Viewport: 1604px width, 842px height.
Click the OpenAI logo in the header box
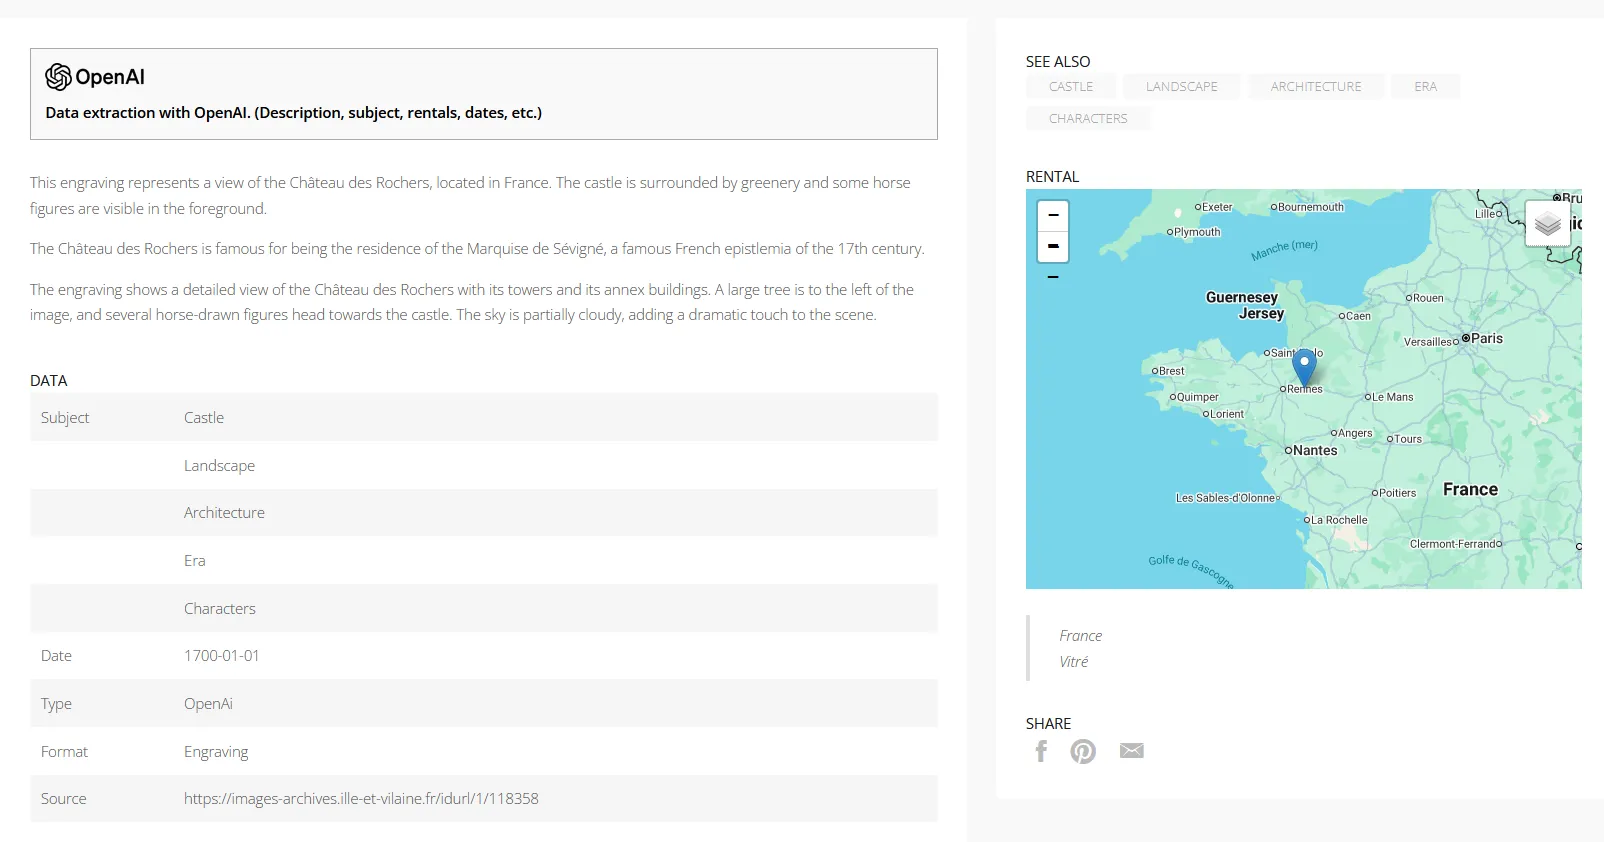pos(95,77)
